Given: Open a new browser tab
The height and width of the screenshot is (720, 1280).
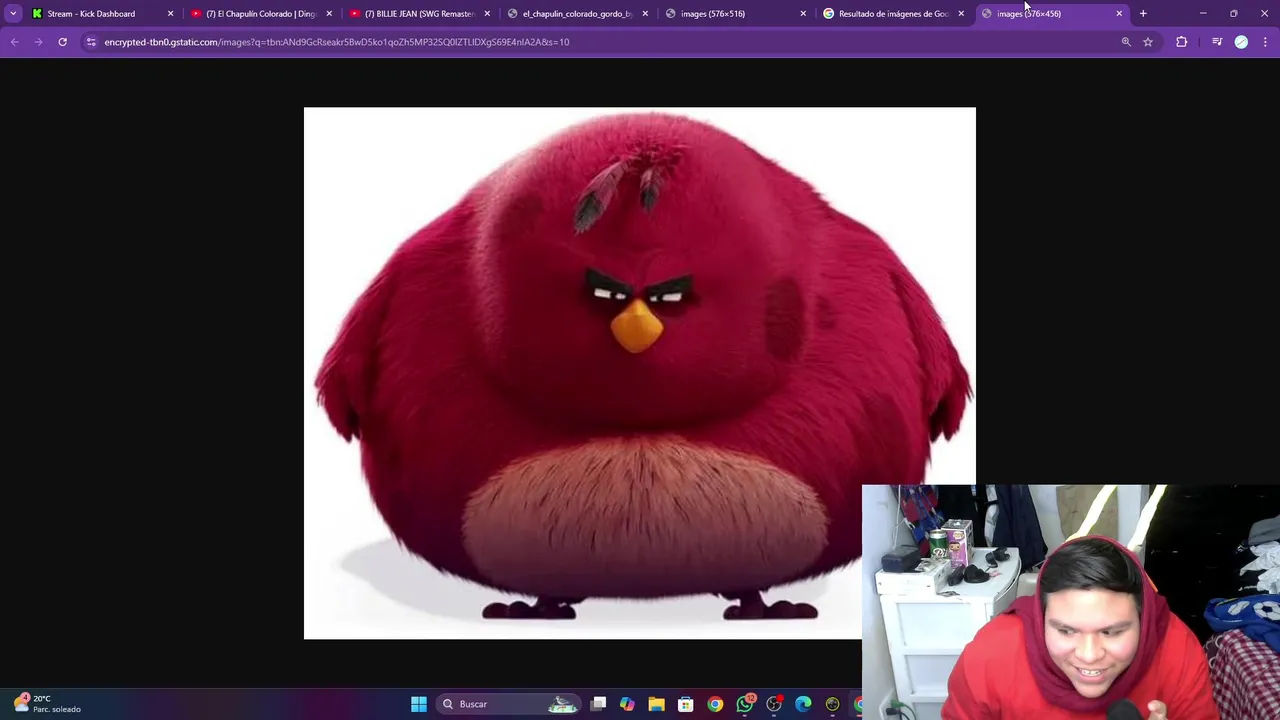Looking at the screenshot, I should (x=1143, y=14).
